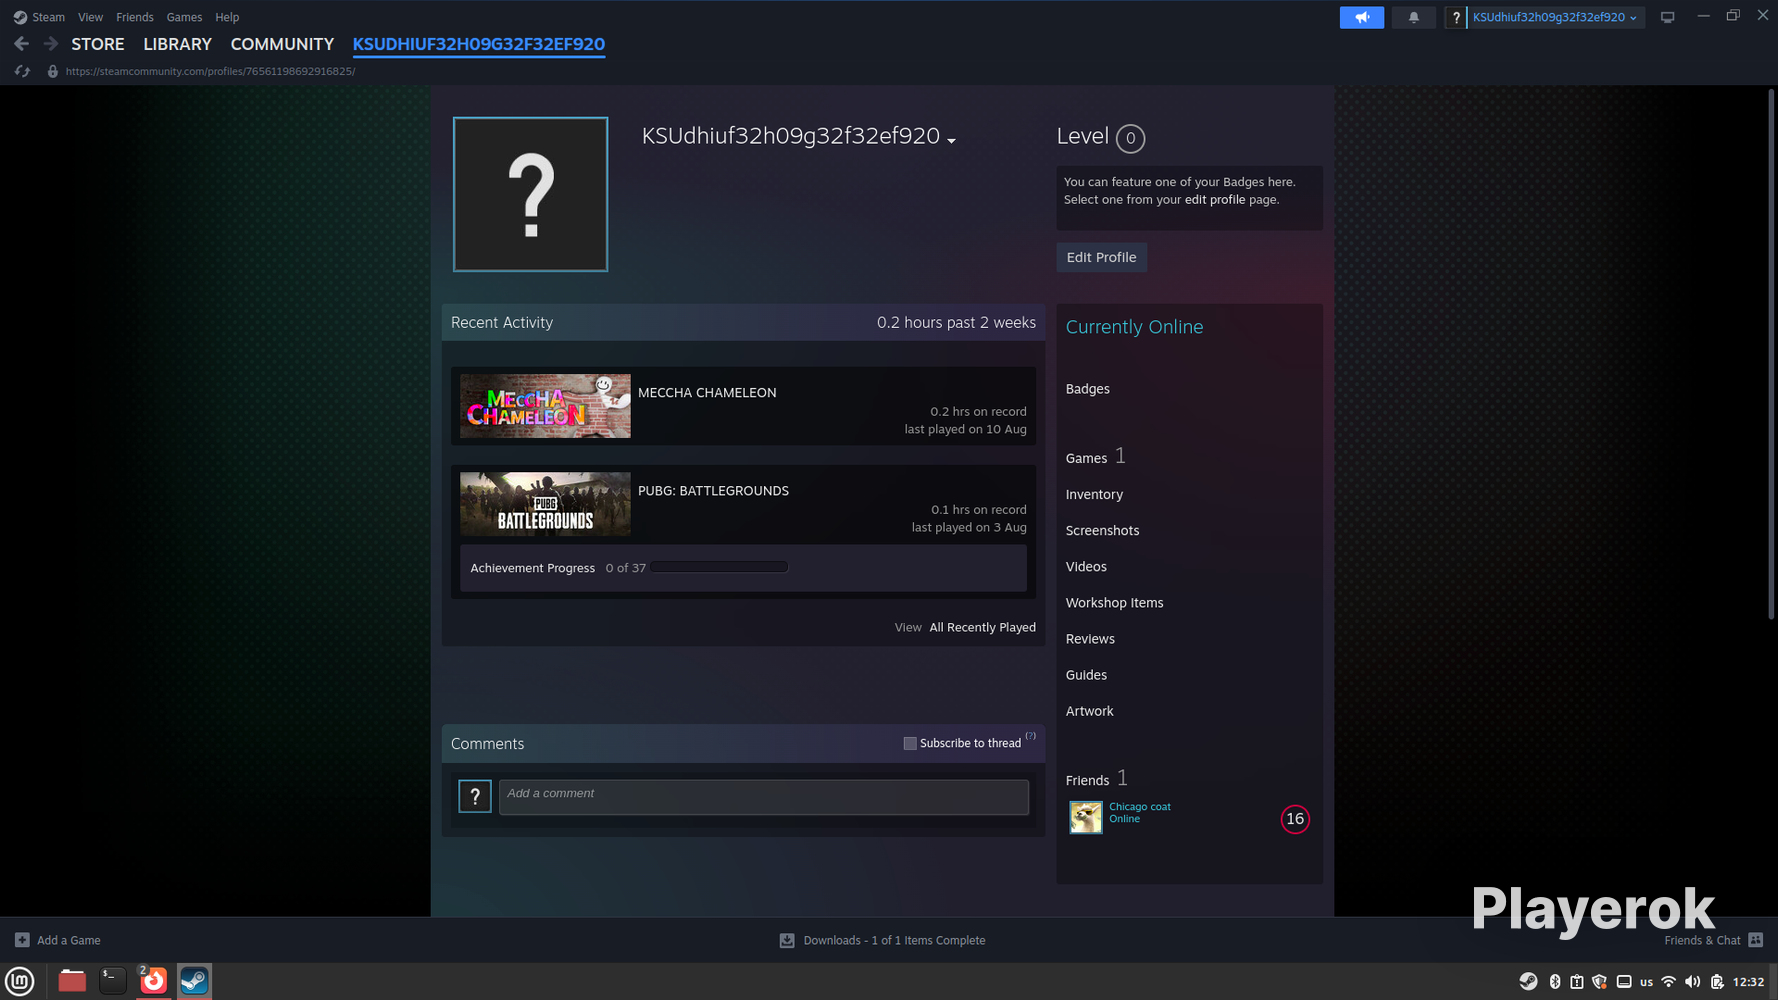This screenshot has height=1000, width=1778.
Task: Click the PUBG achievement progress bar
Action: click(719, 568)
